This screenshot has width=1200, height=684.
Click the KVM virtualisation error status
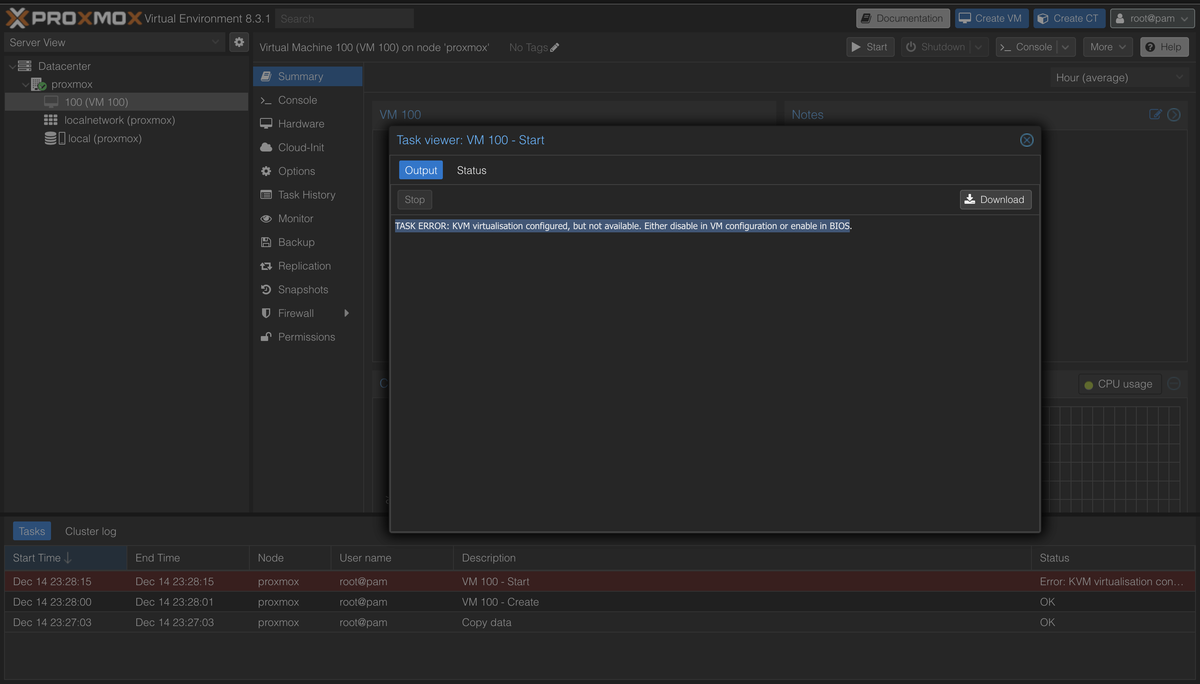coord(1111,581)
